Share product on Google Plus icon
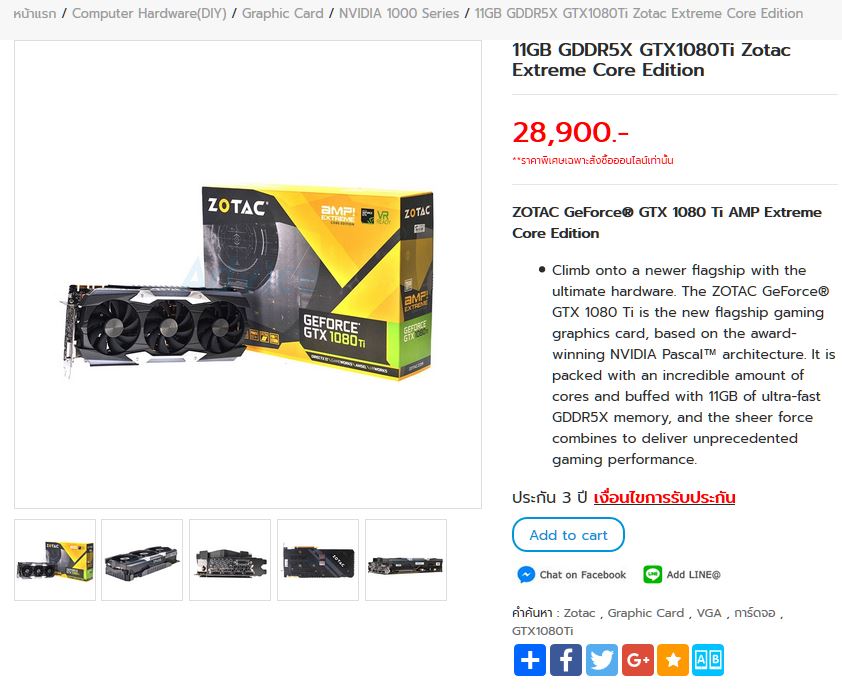The image size is (842, 691). (x=637, y=660)
